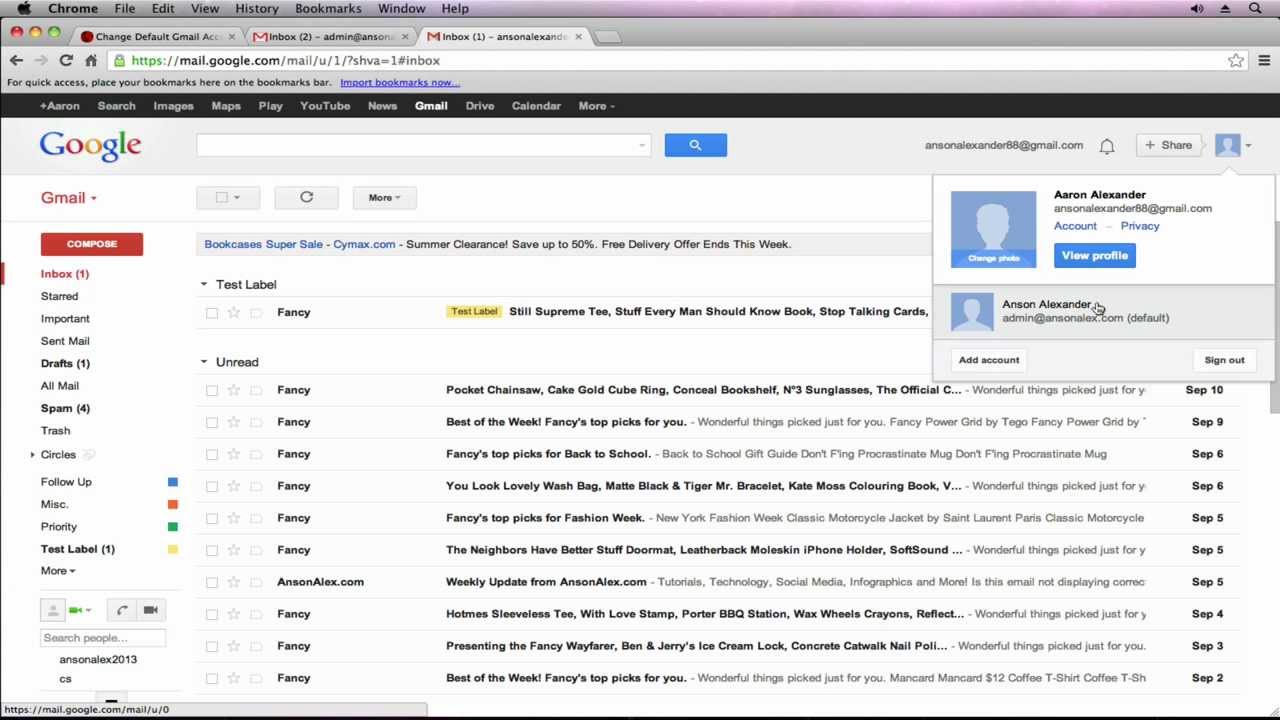
Task: Click the Chrome reload page icon
Action: (66, 61)
